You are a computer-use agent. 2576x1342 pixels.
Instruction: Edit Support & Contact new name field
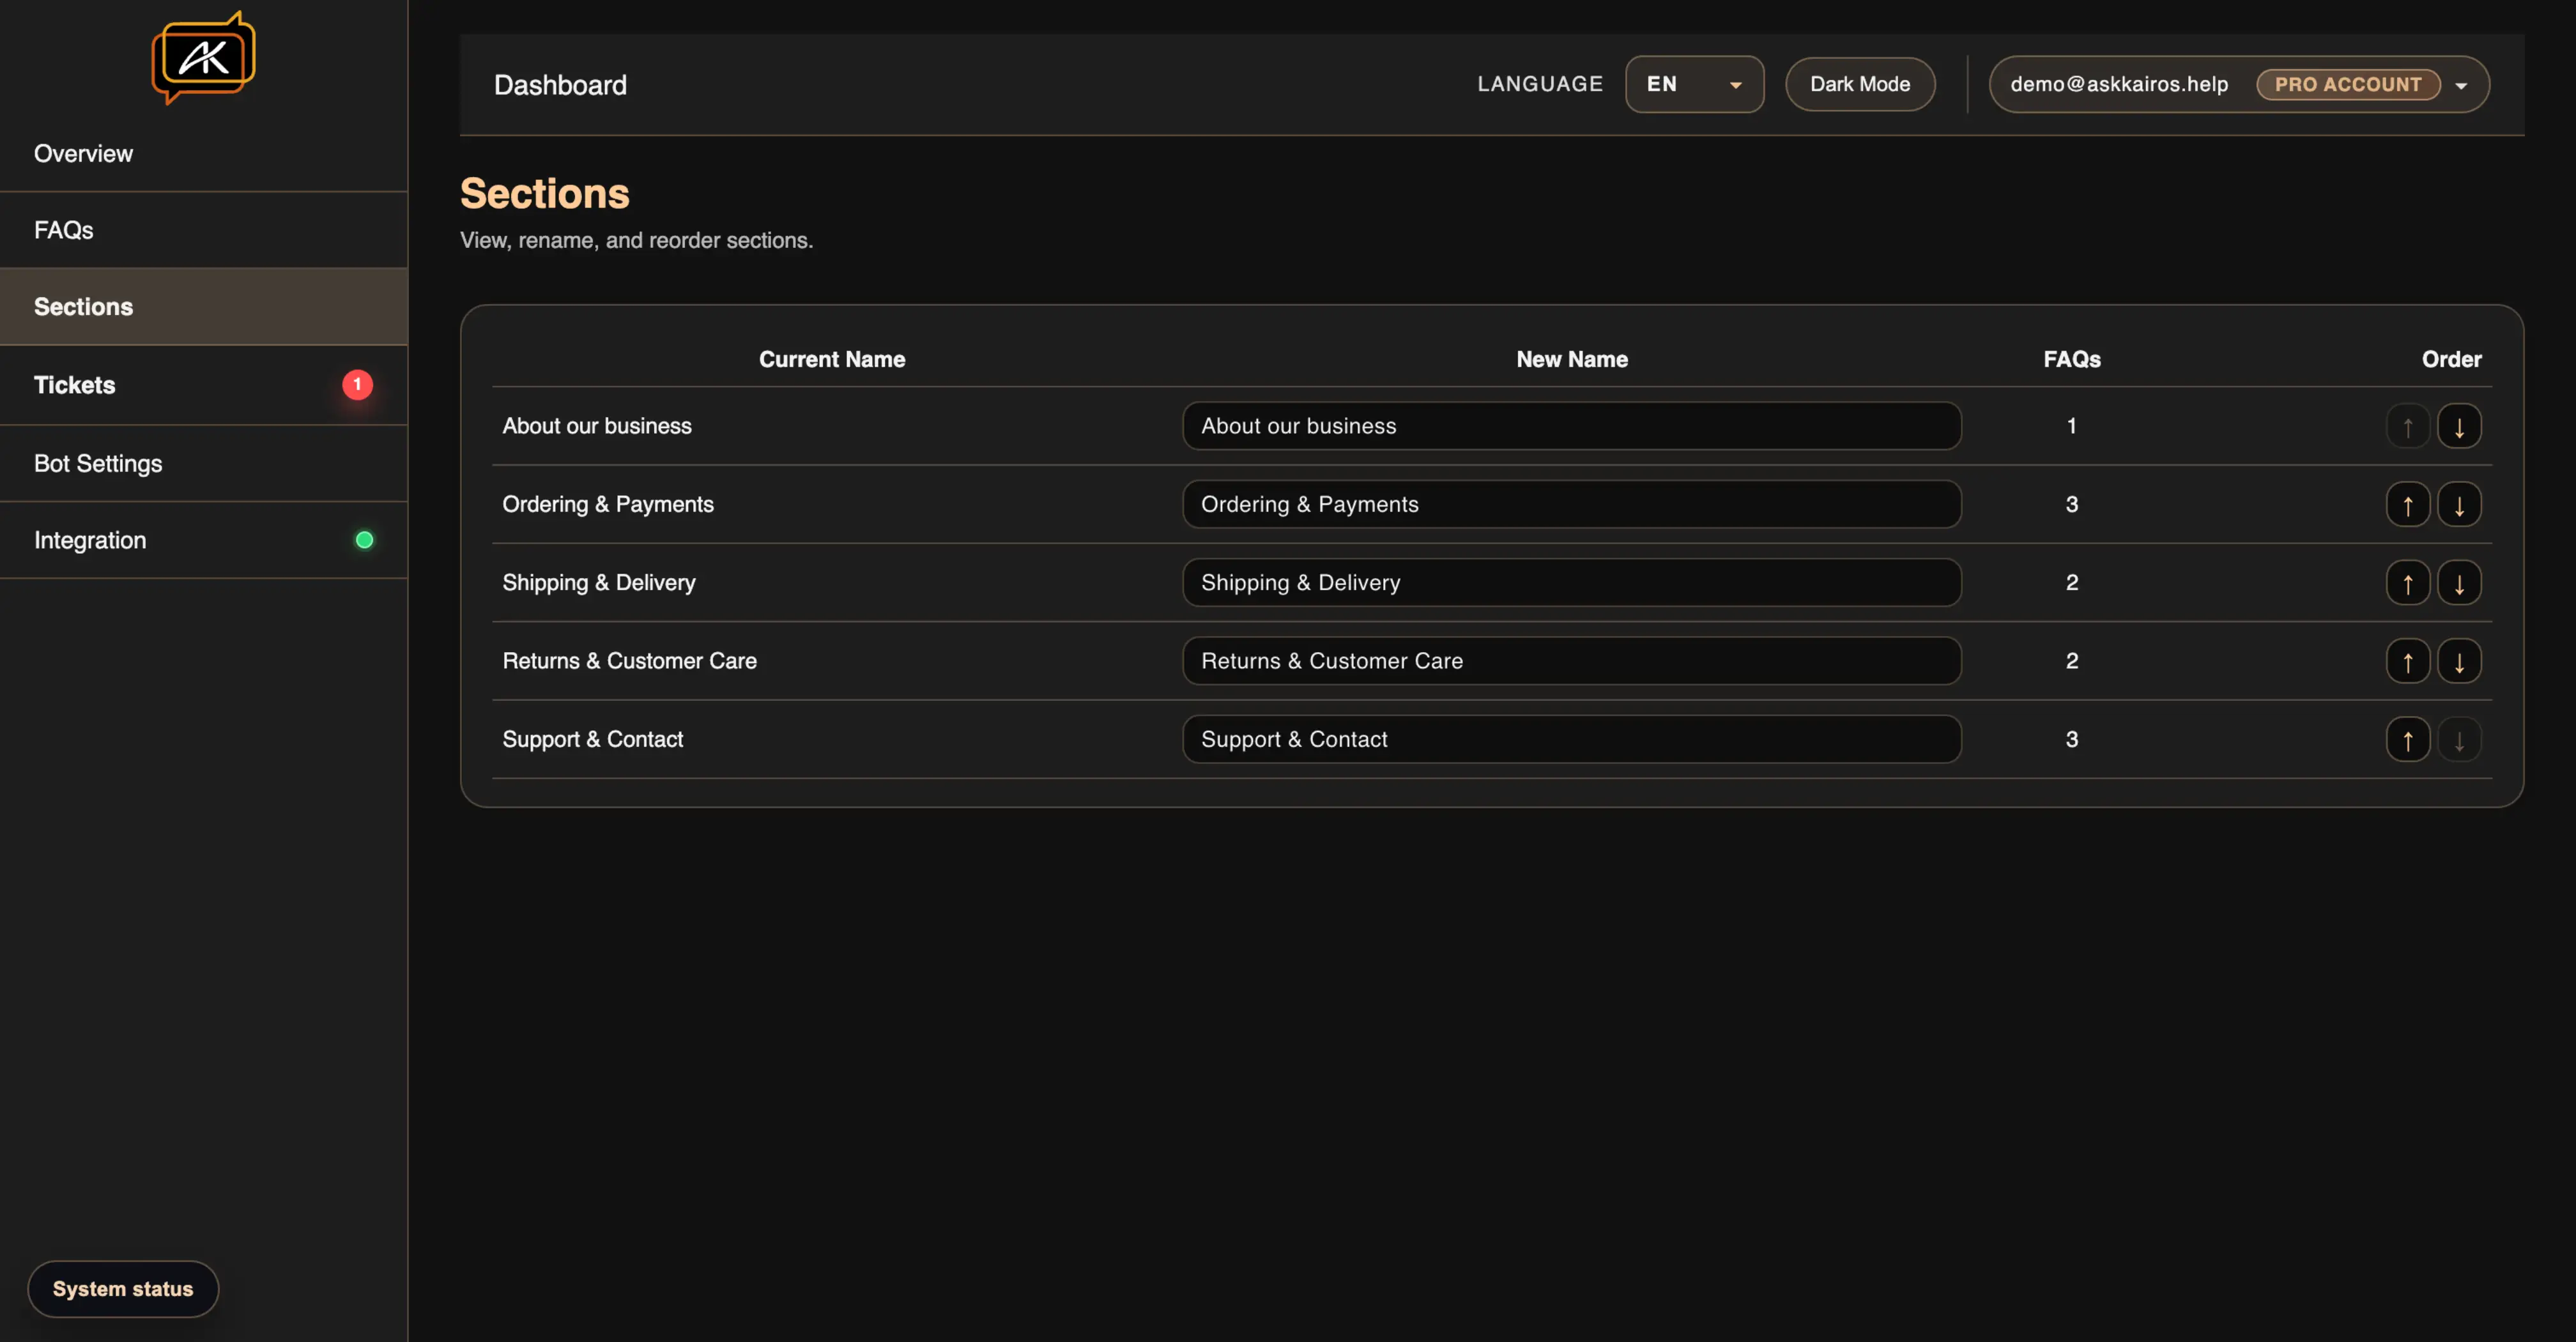tap(1571, 739)
